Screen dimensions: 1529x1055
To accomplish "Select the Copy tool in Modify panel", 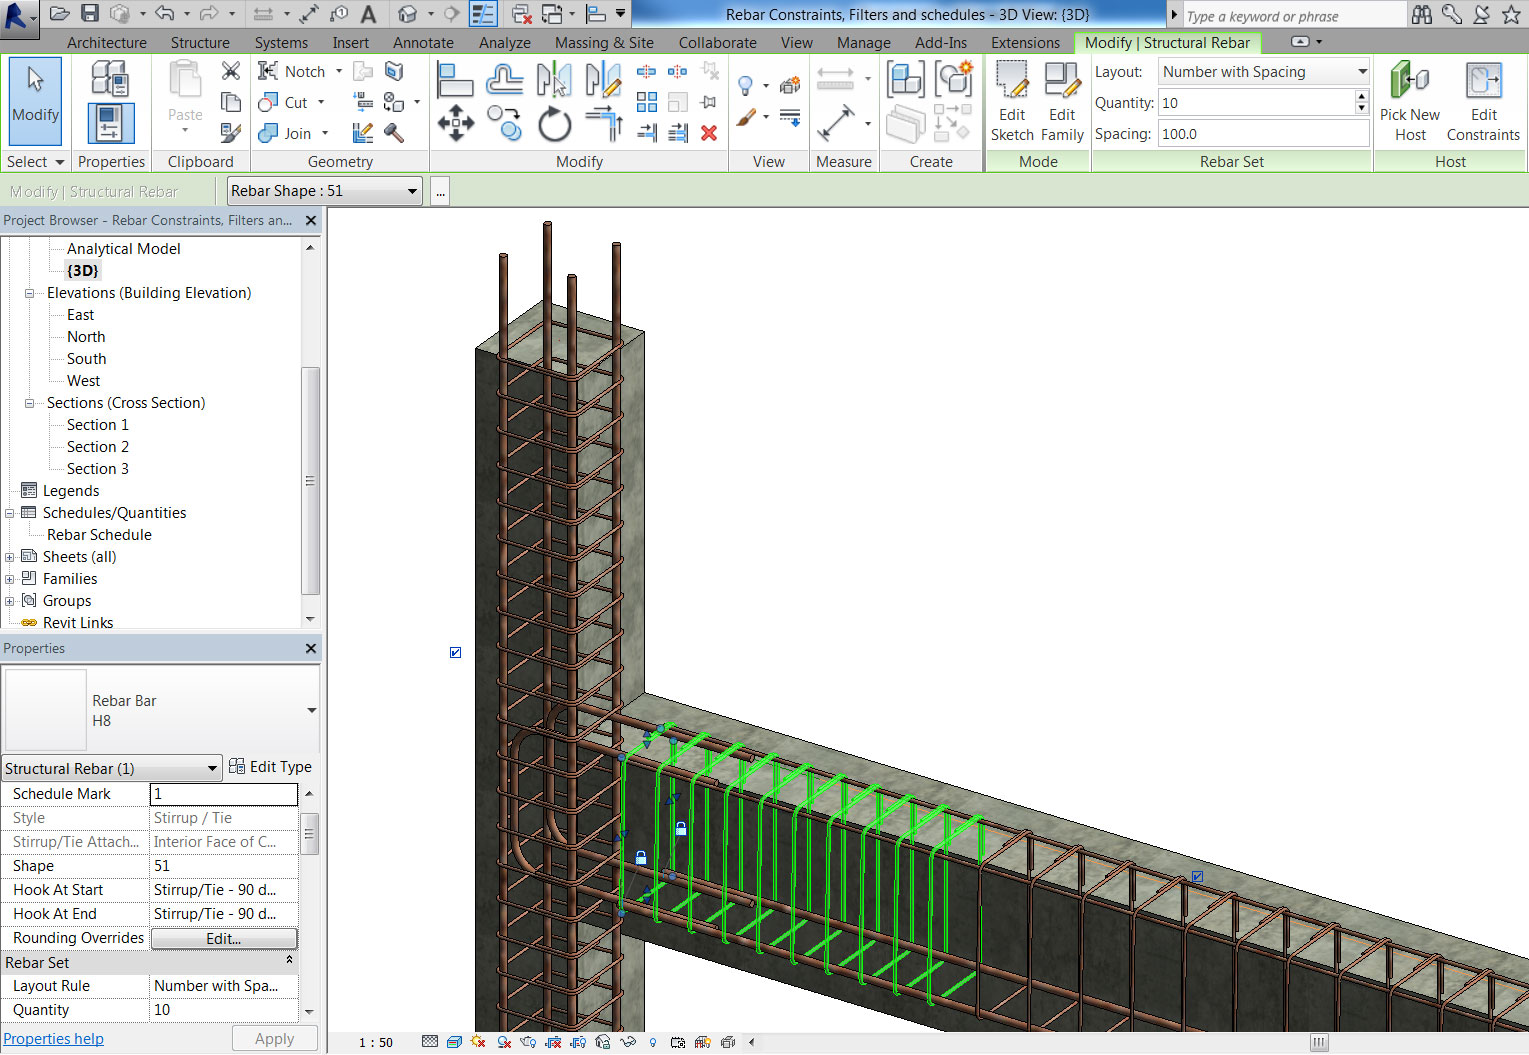I will (503, 122).
